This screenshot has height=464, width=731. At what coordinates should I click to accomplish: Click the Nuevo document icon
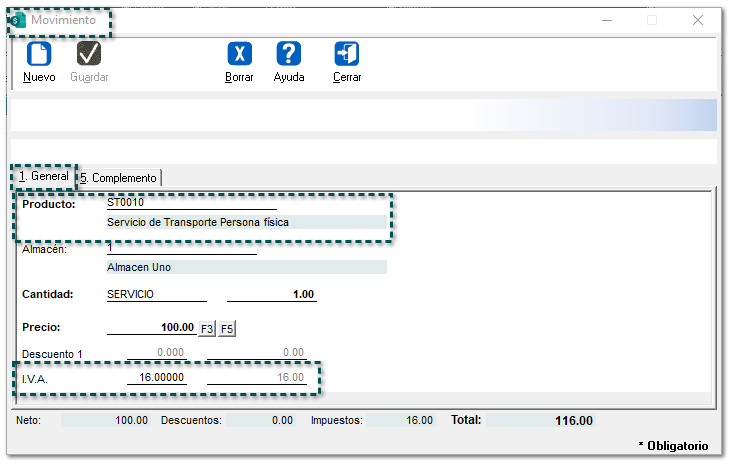pos(39,54)
